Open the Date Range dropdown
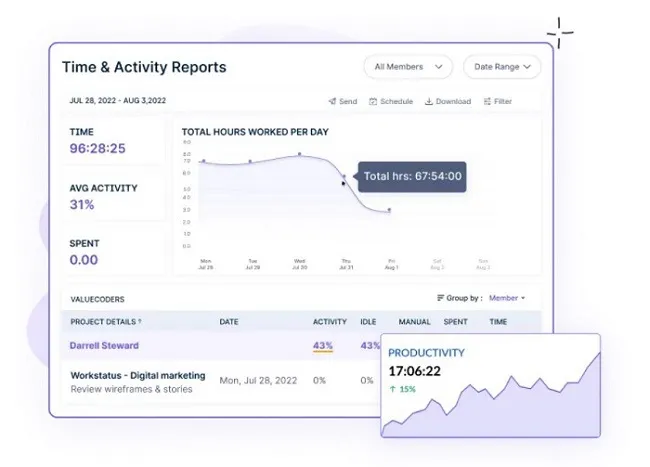The height and width of the screenshot is (467, 650). click(502, 67)
